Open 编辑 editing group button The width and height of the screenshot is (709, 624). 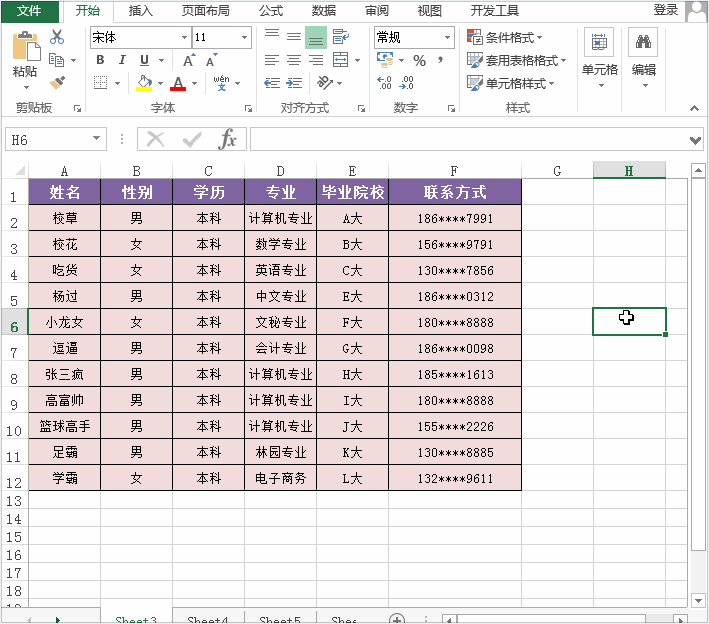click(644, 58)
